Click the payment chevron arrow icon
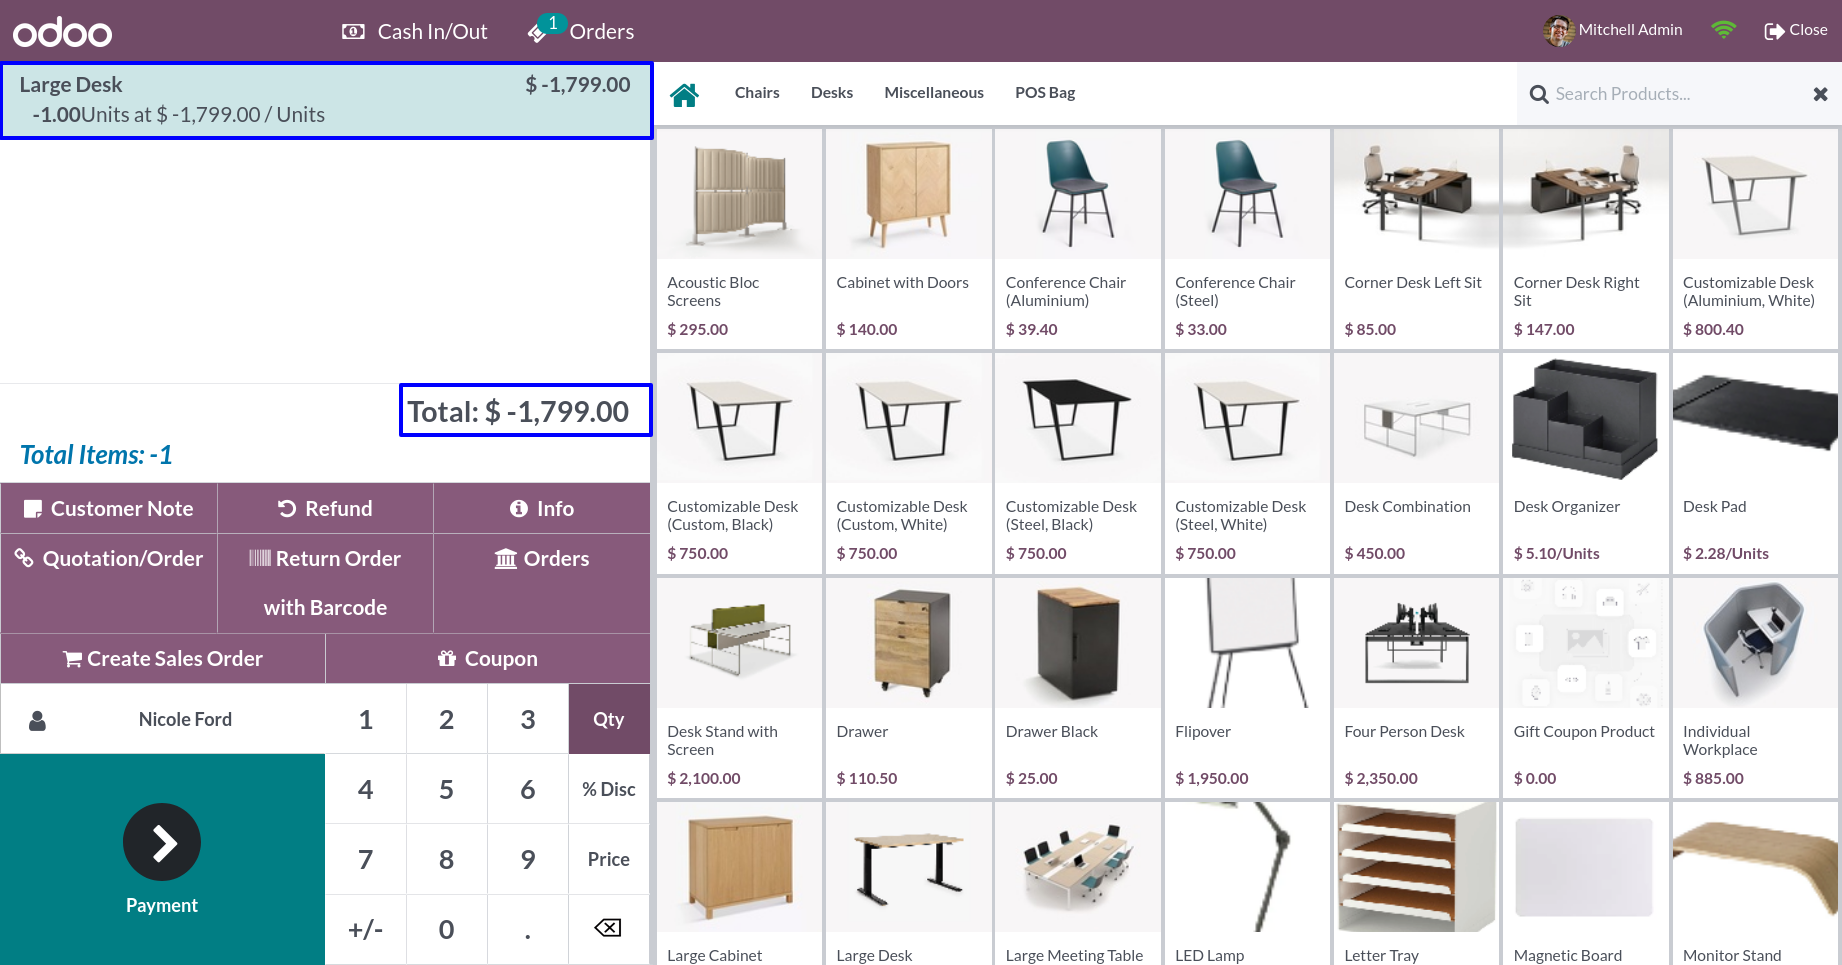Viewport: 1842px width, 965px height. pyautogui.click(x=162, y=842)
